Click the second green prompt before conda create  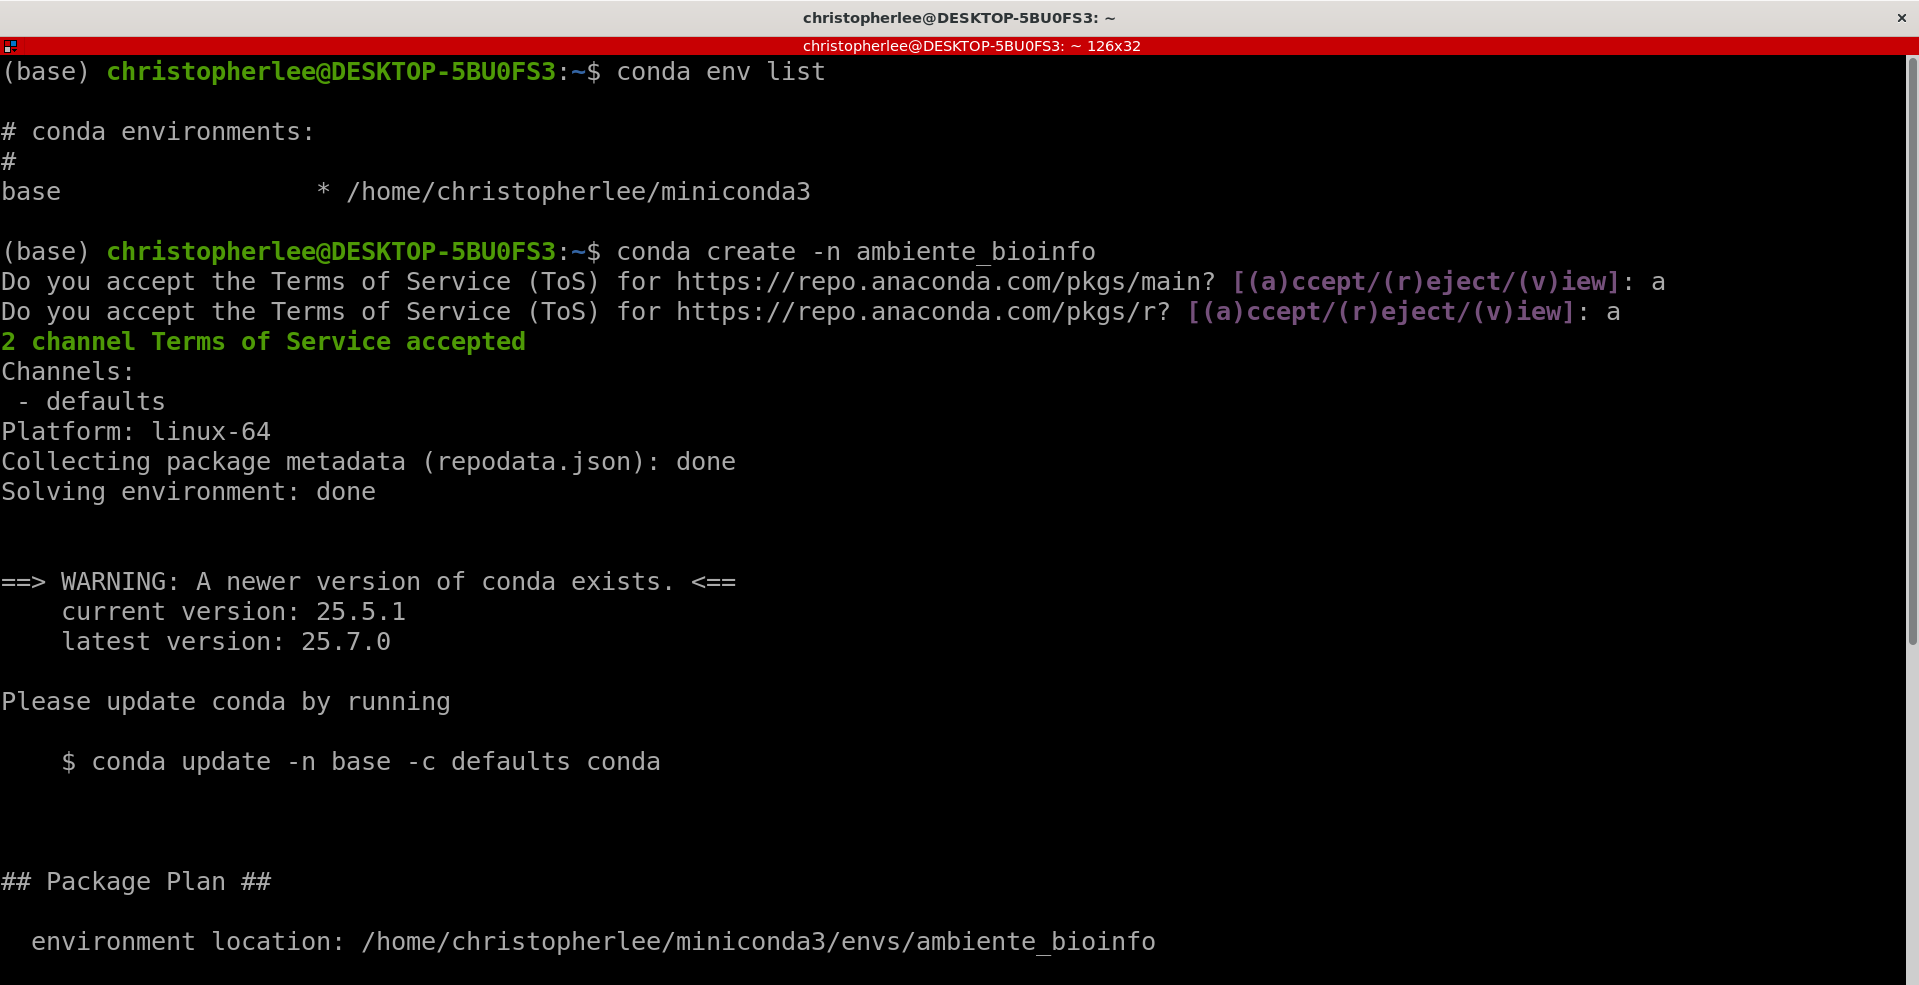pos(331,252)
